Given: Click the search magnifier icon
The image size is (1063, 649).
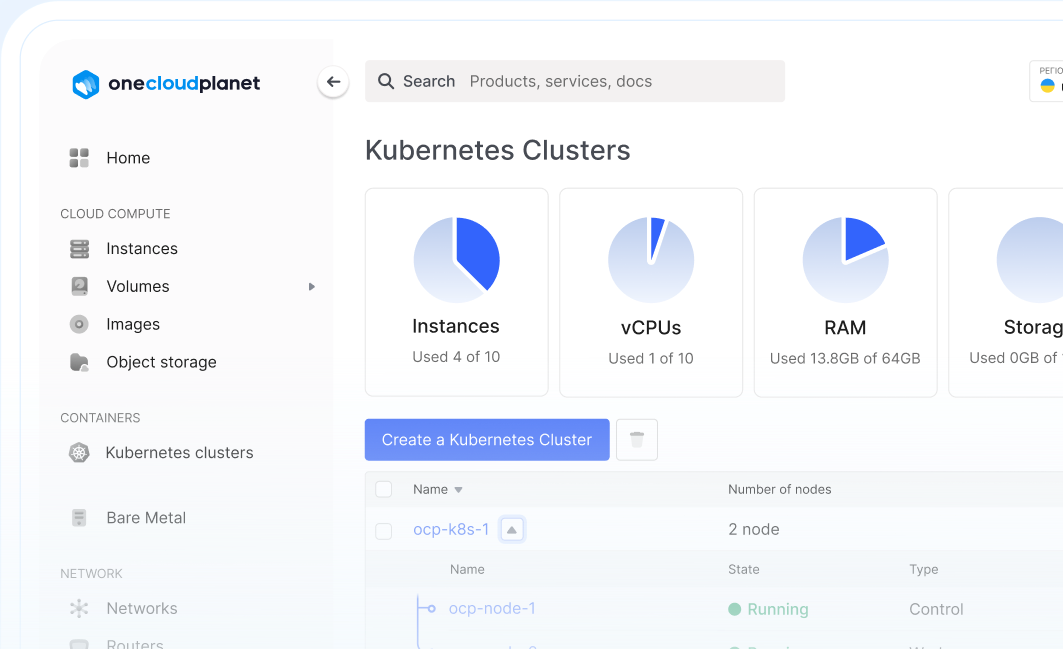Looking at the screenshot, I should pos(386,81).
